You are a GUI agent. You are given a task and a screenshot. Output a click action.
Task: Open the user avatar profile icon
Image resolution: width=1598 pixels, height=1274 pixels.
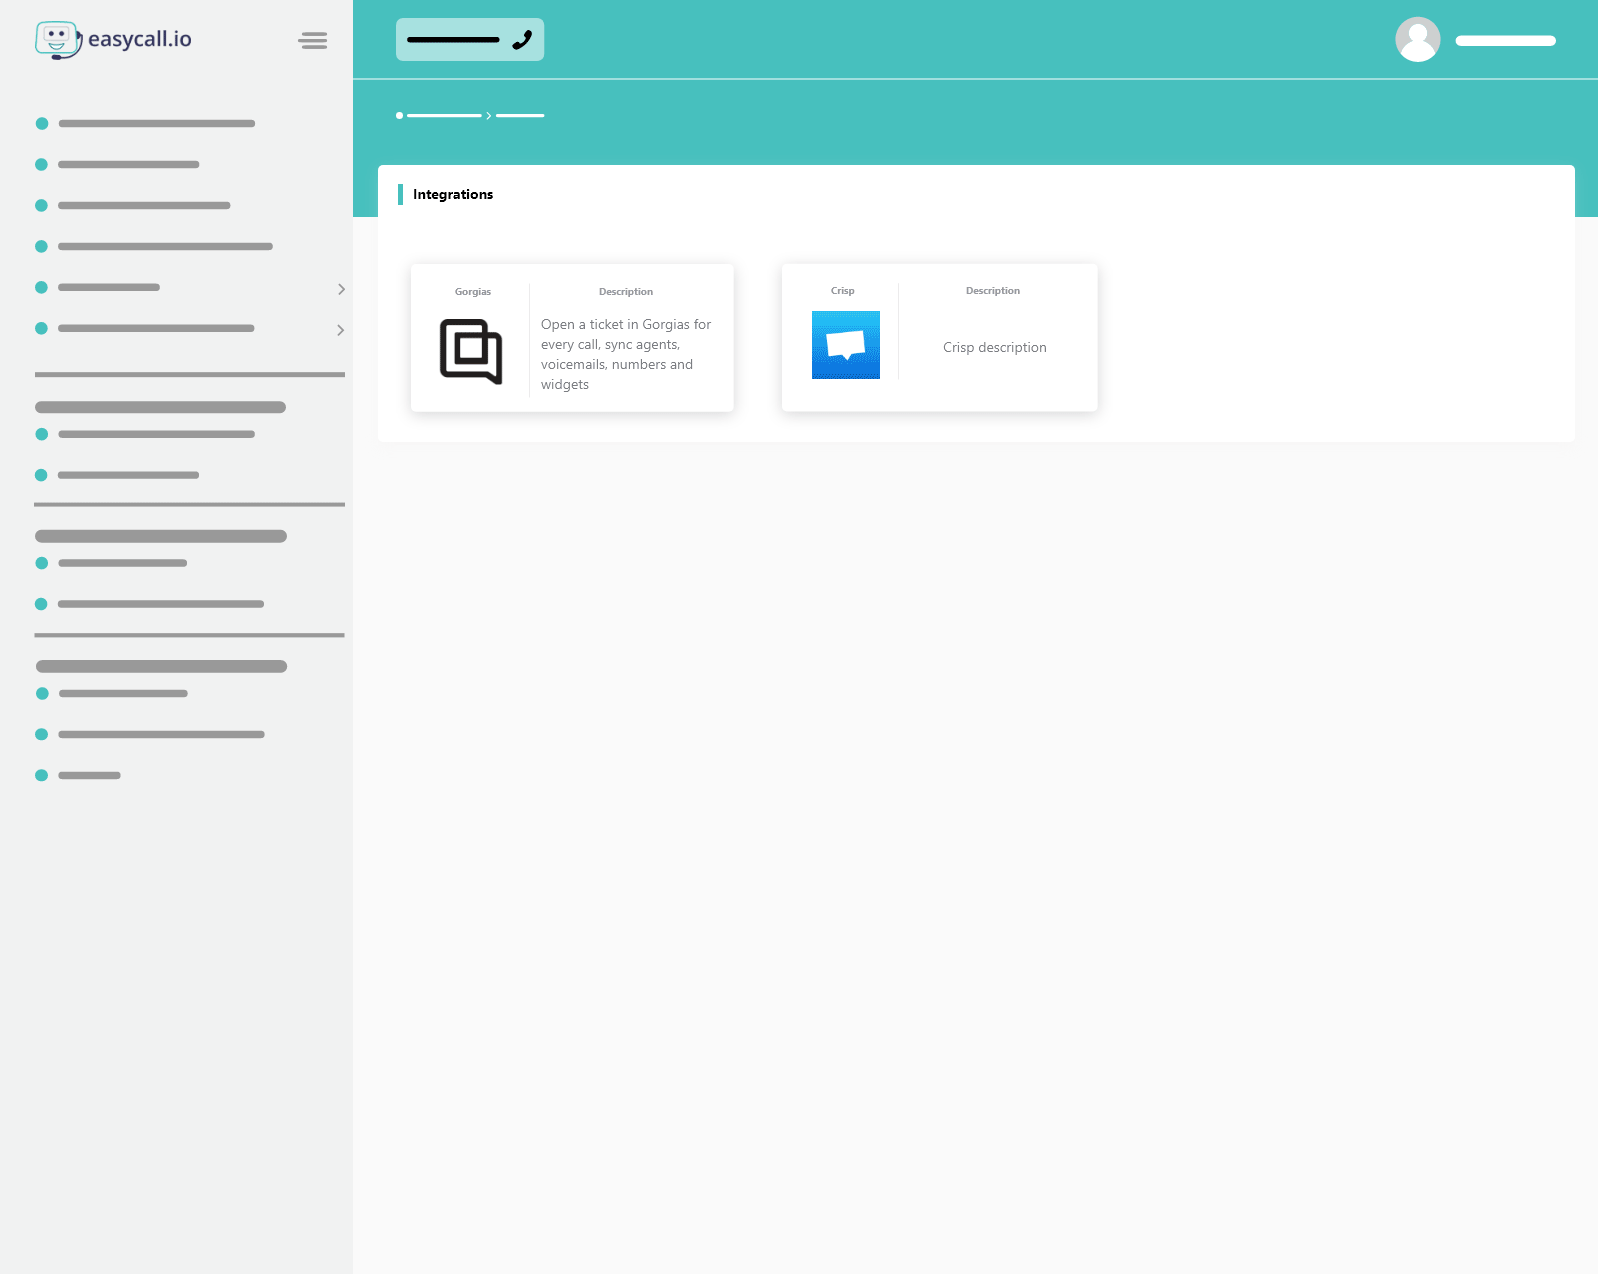(1418, 40)
